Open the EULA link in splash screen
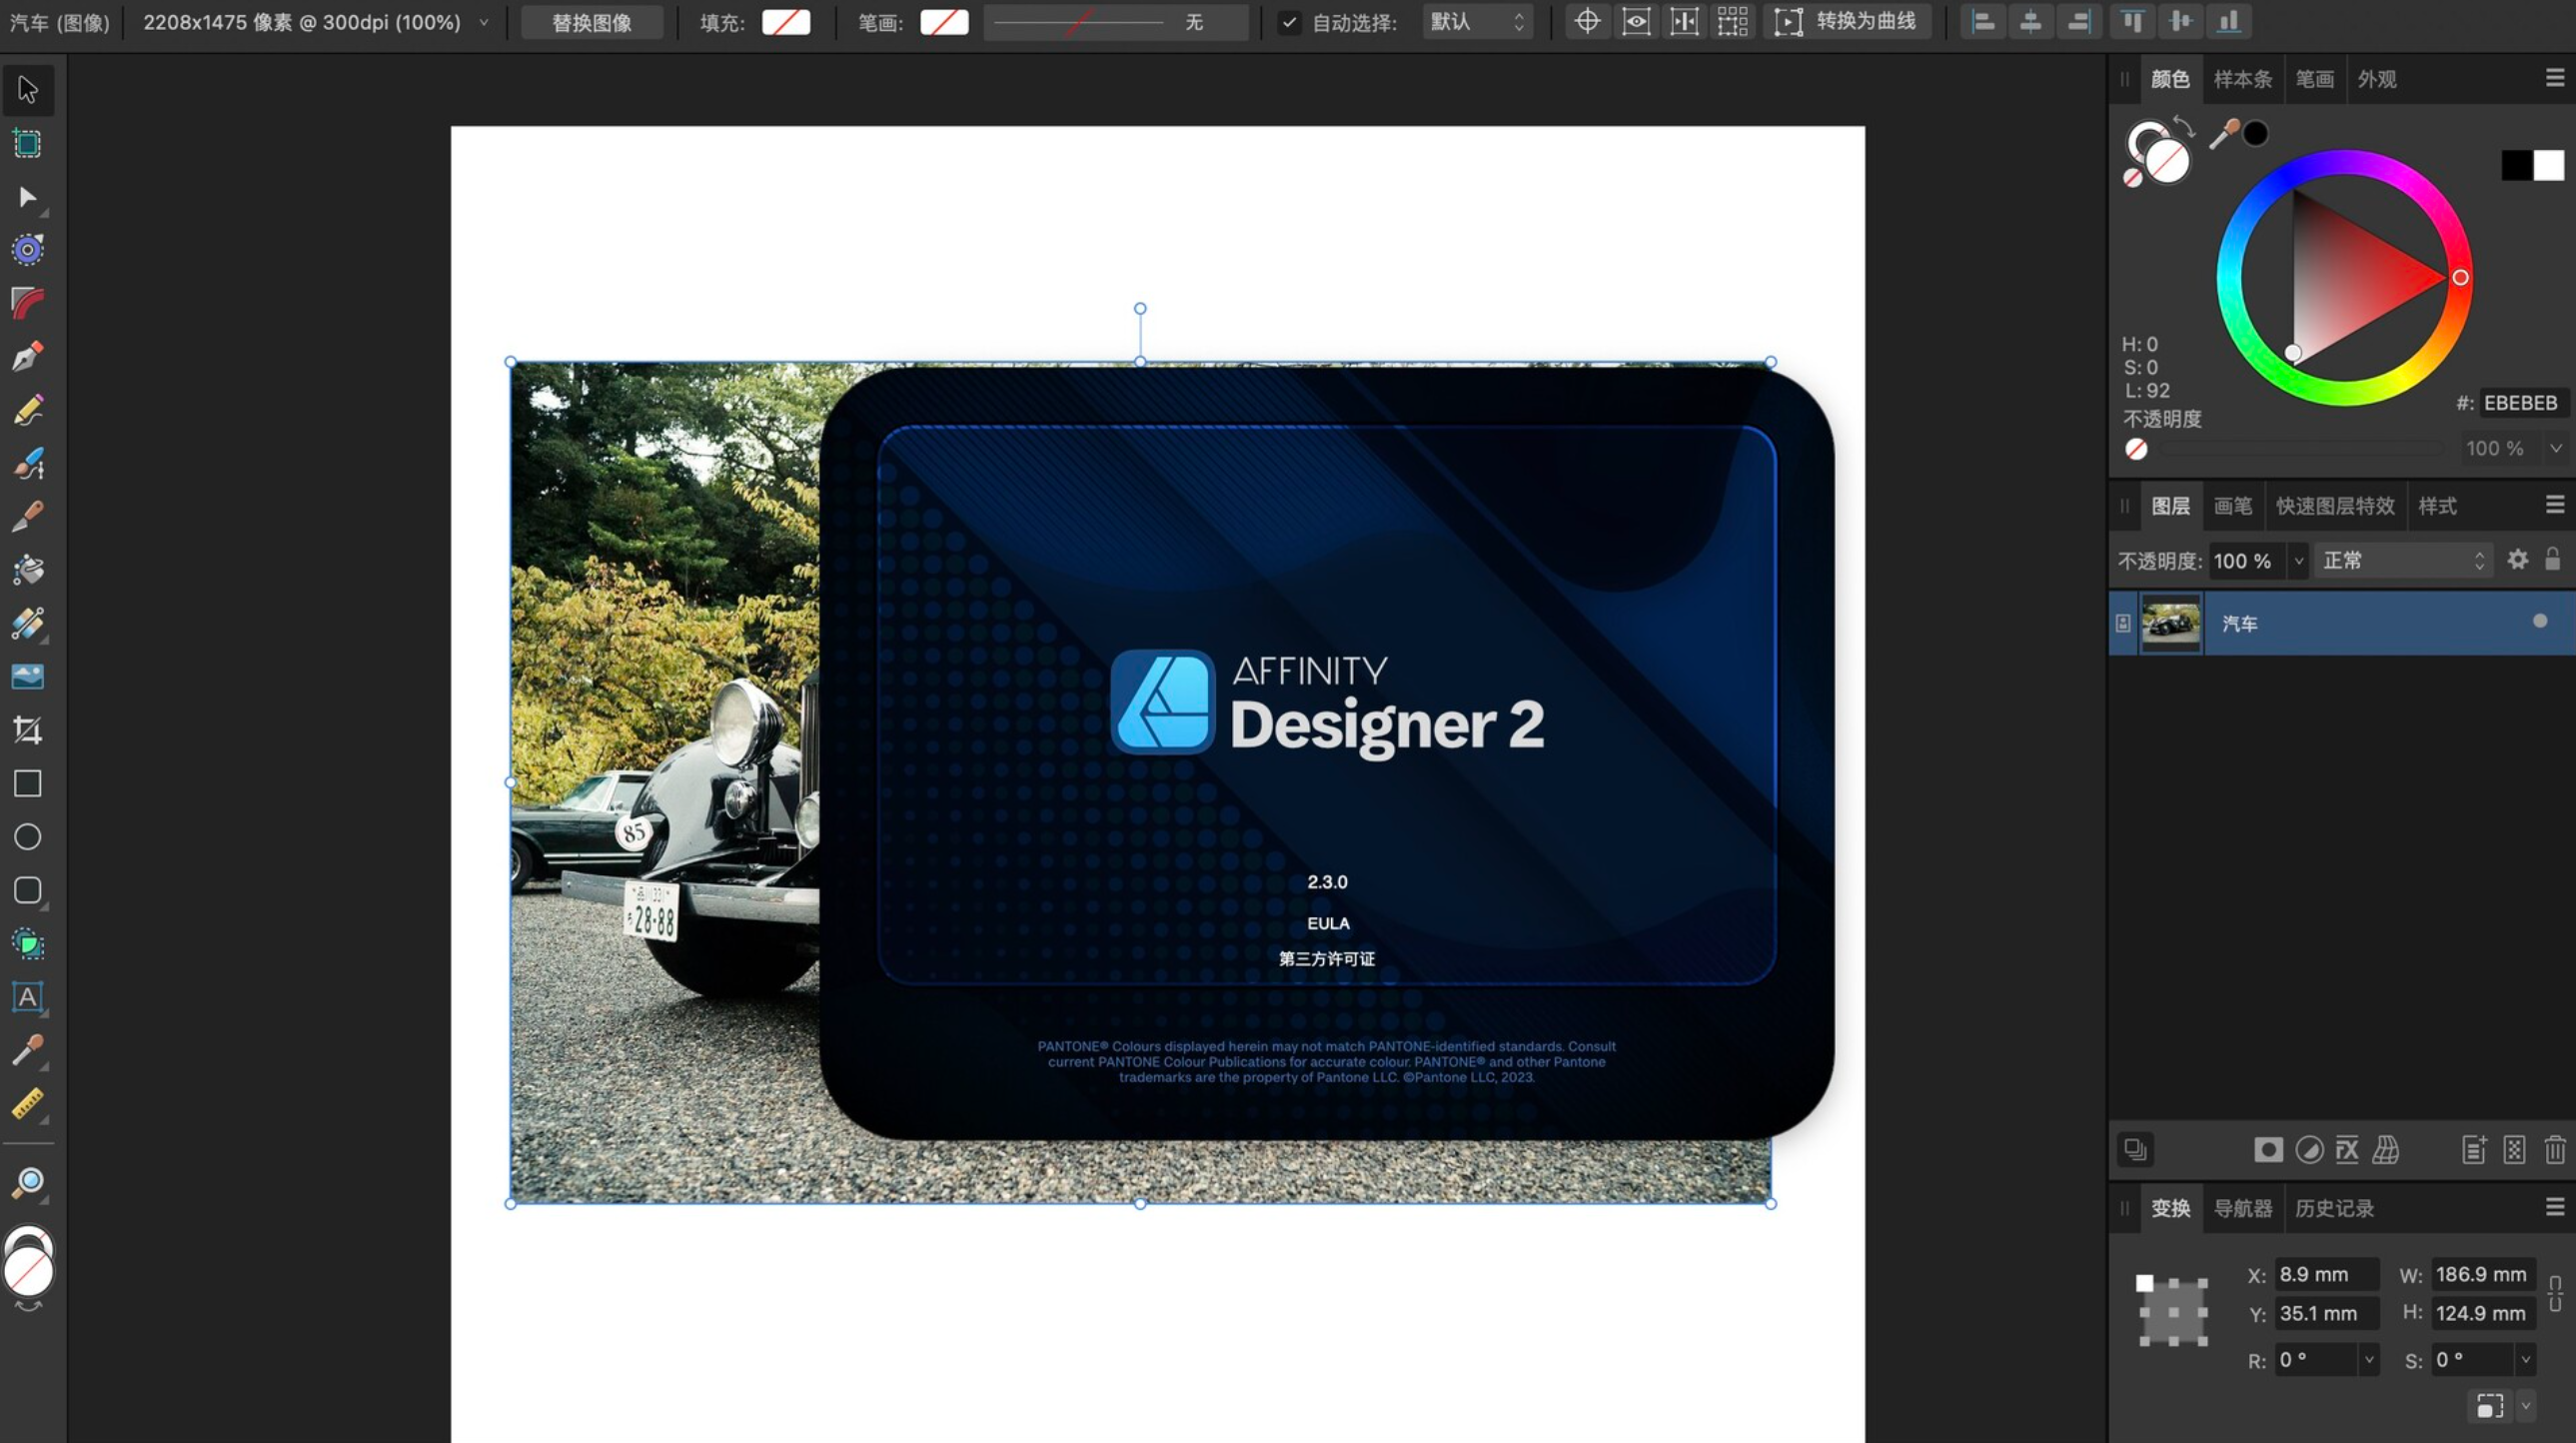This screenshot has height=1443, width=2576. coord(1328,923)
